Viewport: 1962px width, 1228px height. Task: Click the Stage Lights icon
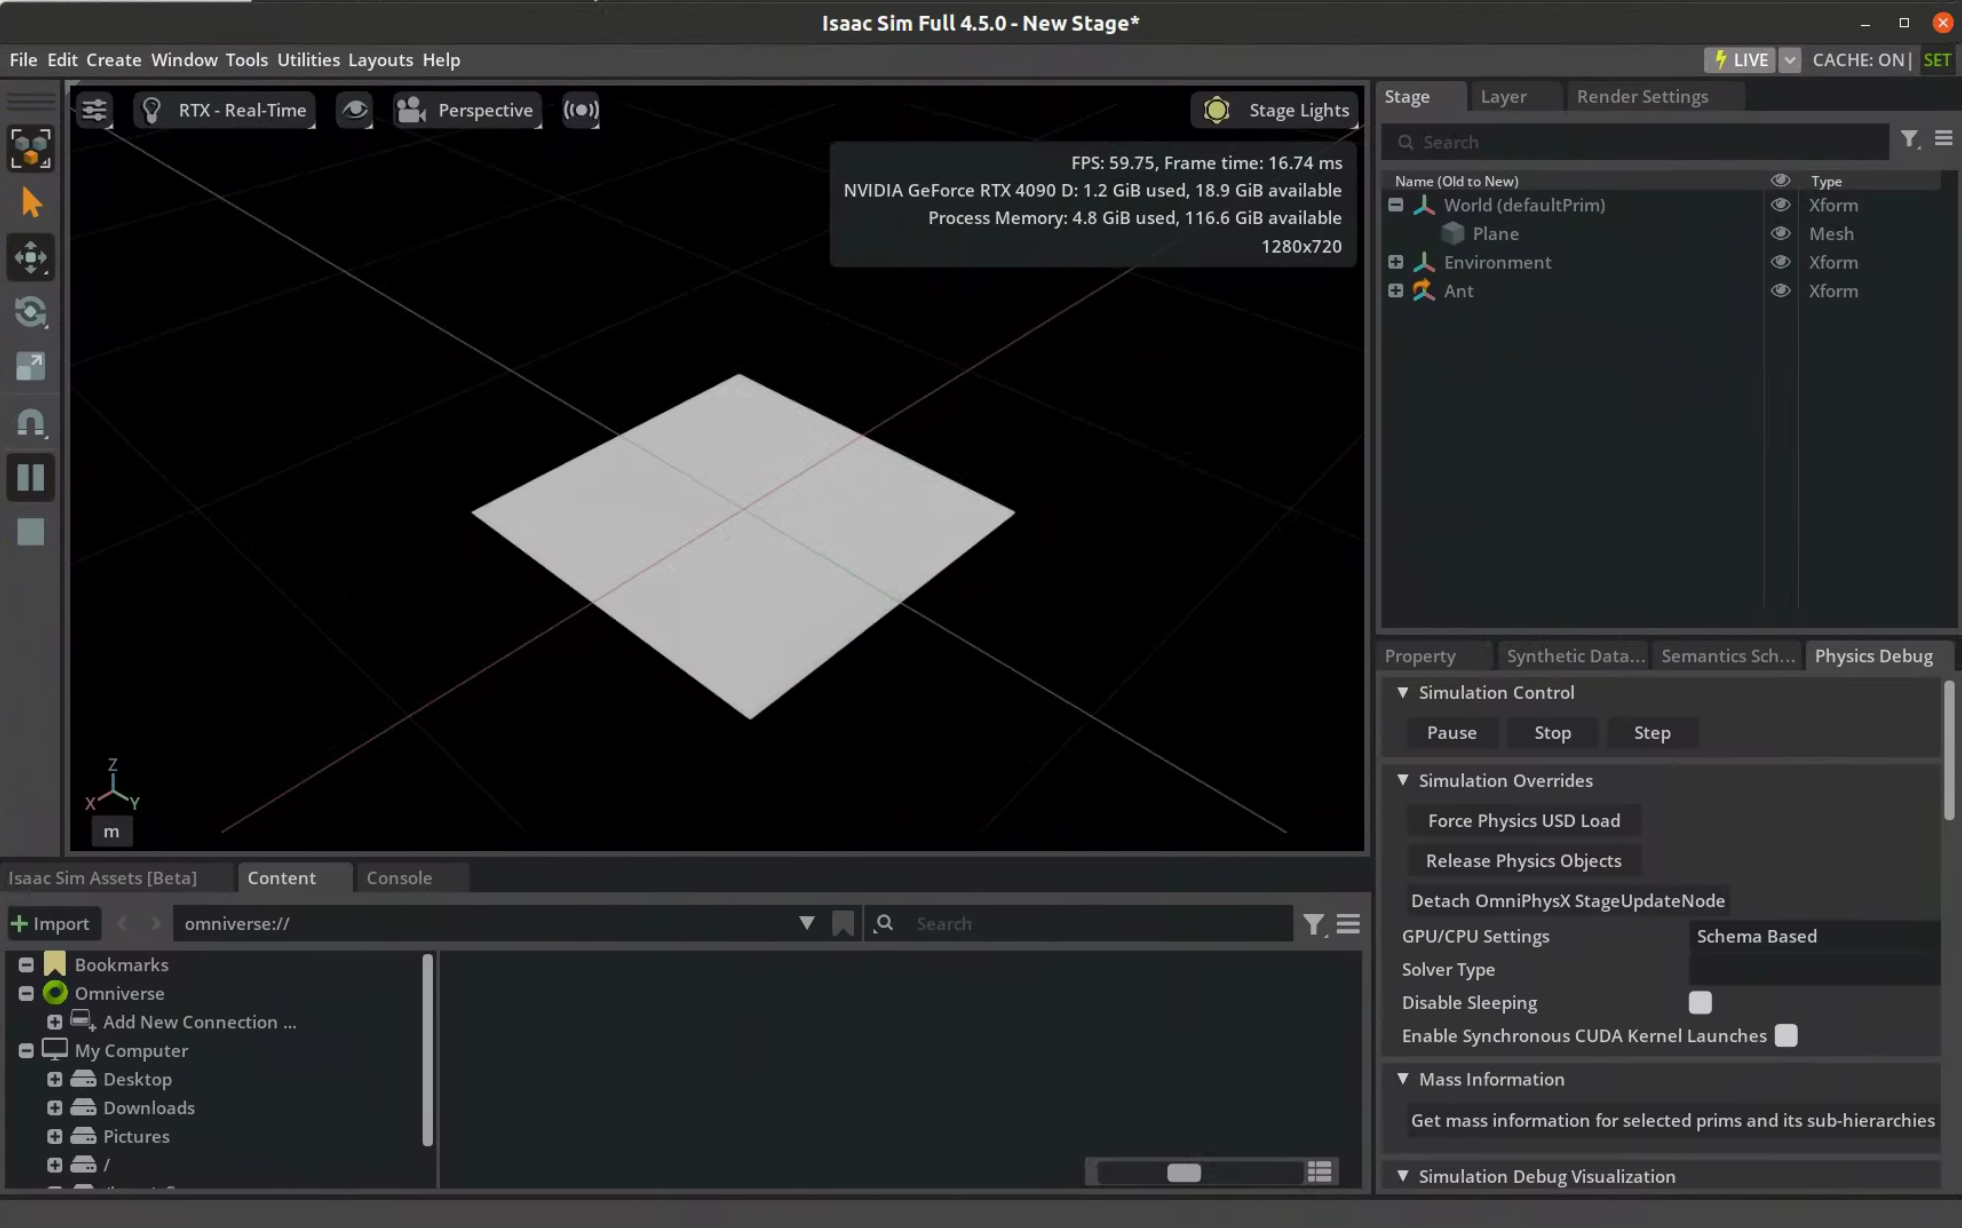[x=1216, y=110]
